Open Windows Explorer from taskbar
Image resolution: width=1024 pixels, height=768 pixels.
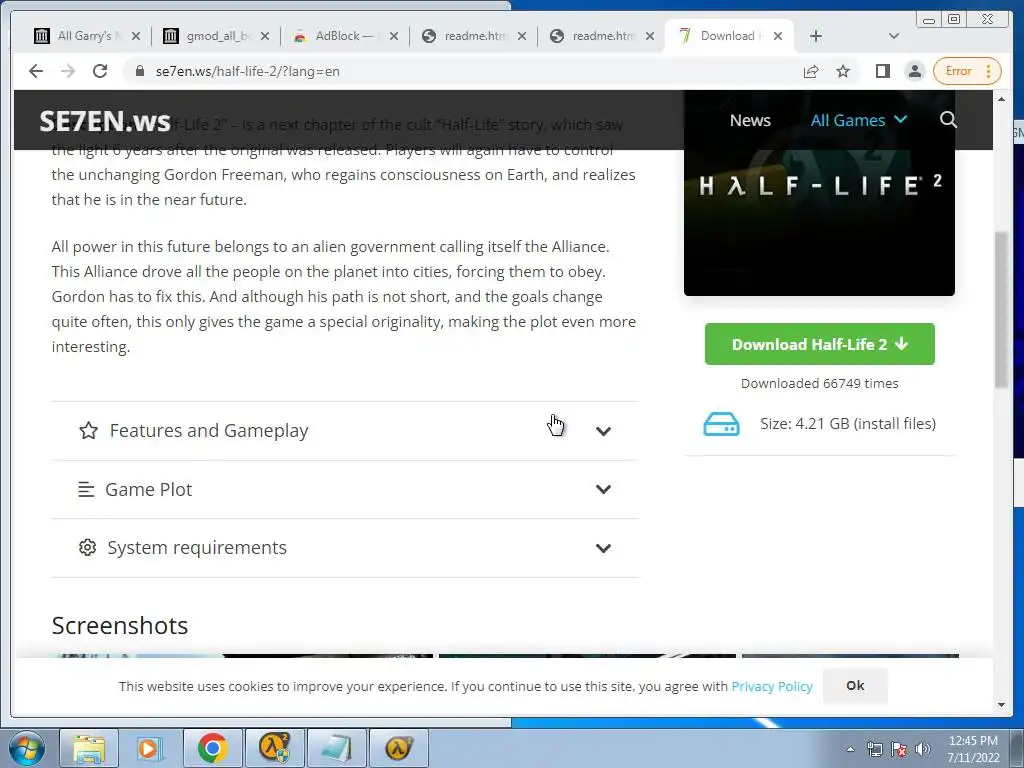(89, 748)
